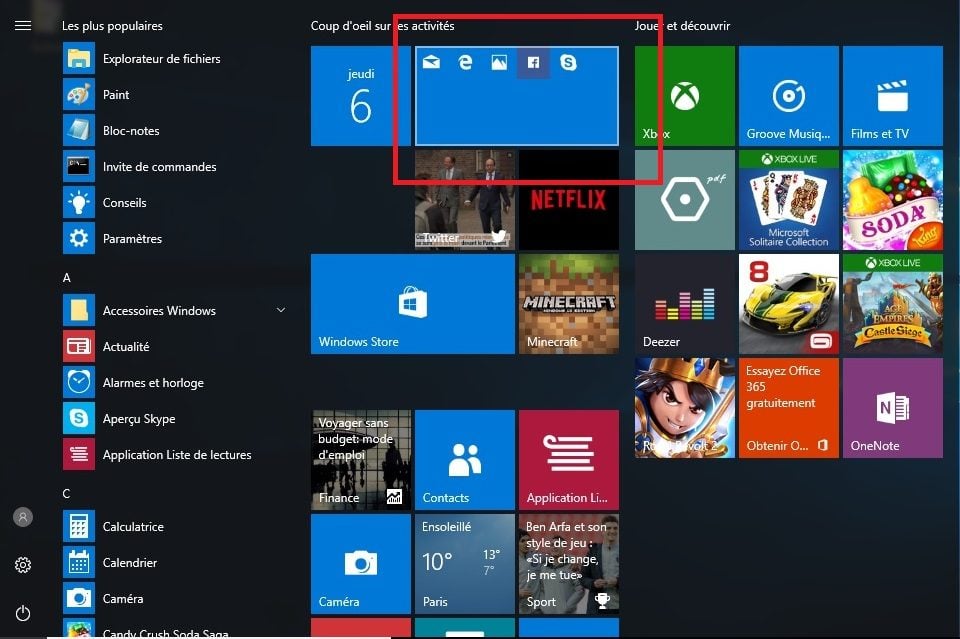
Task: Click the Skype icon in folder tile
Action: tap(569, 63)
